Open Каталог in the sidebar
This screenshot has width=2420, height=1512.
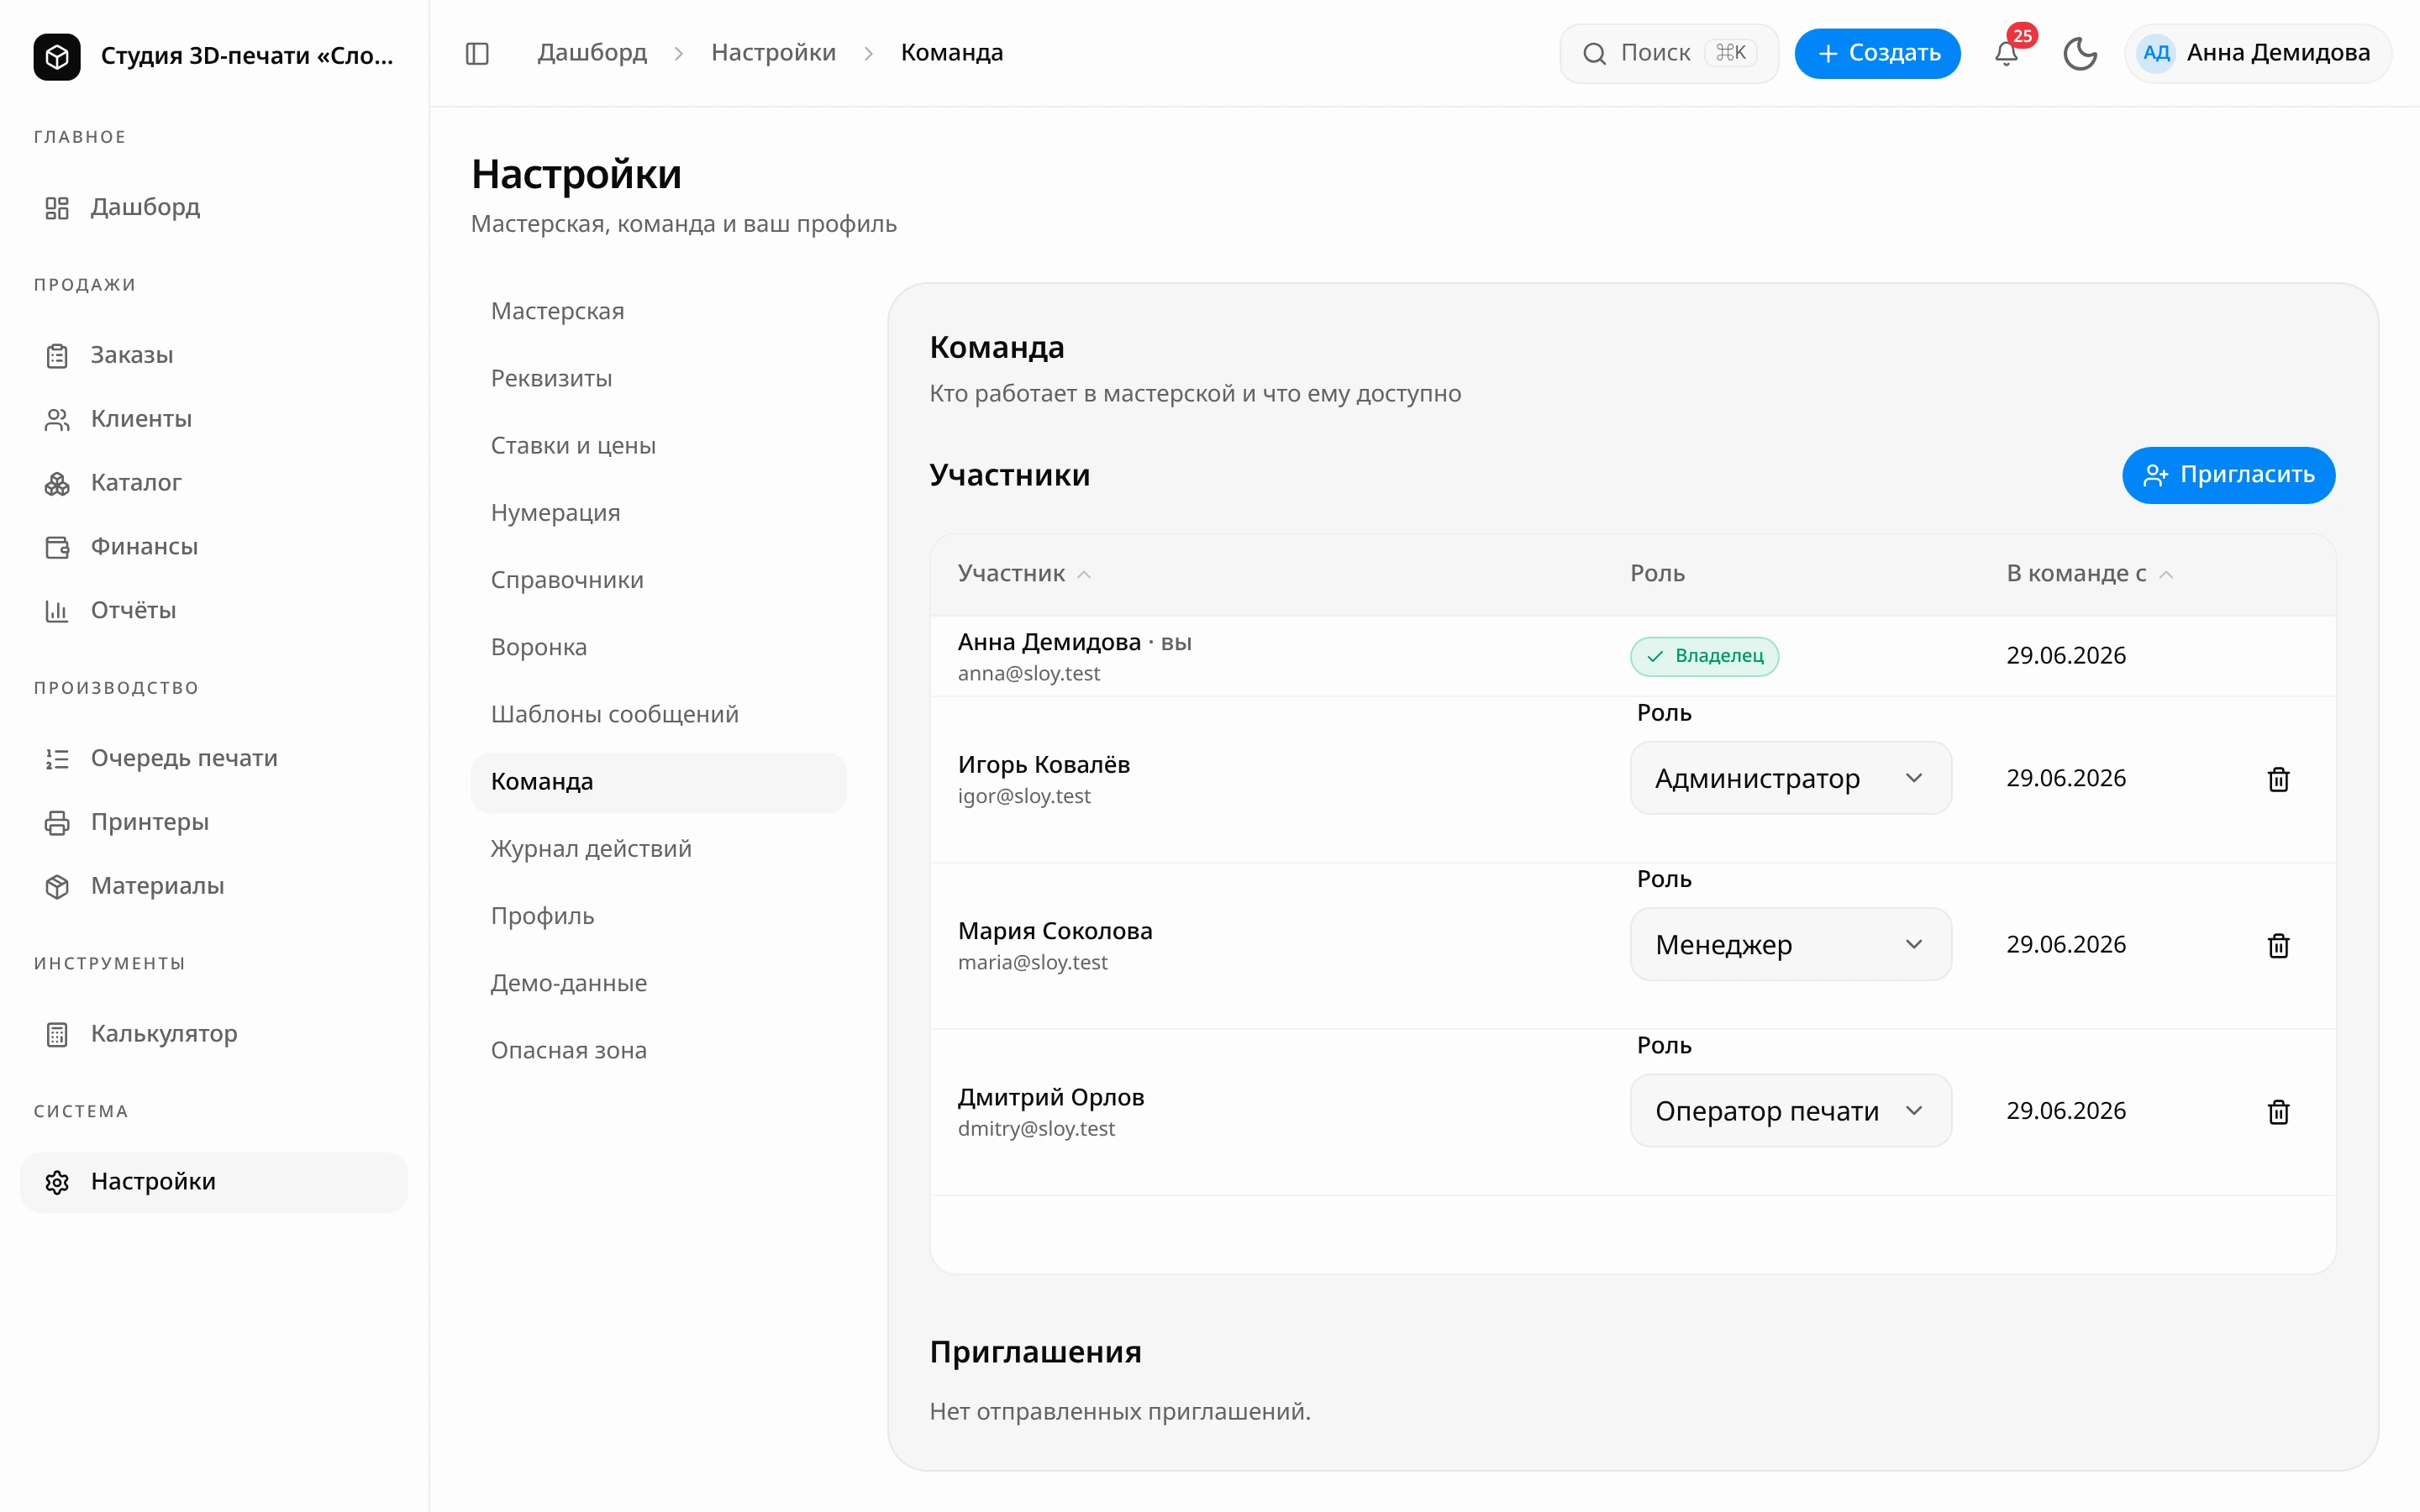click(x=214, y=483)
